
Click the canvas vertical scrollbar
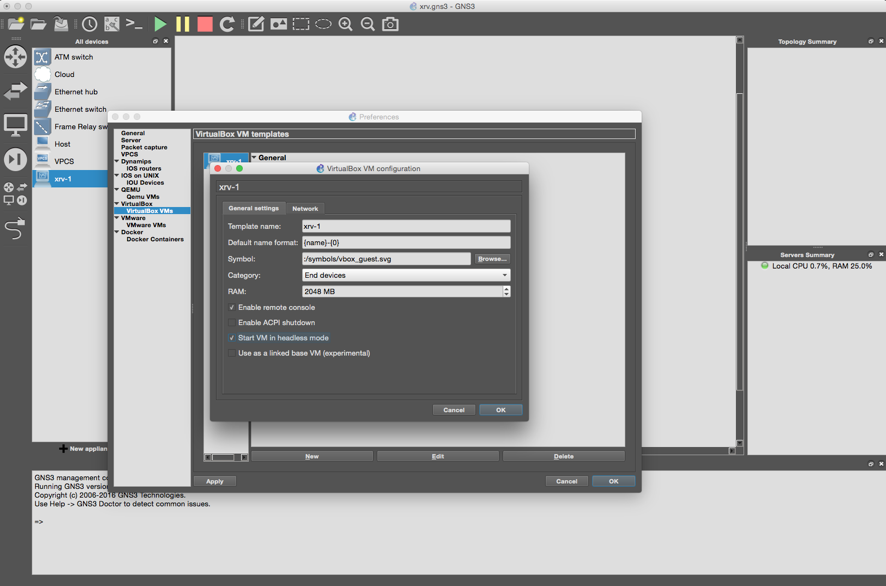tap(740, 242)
